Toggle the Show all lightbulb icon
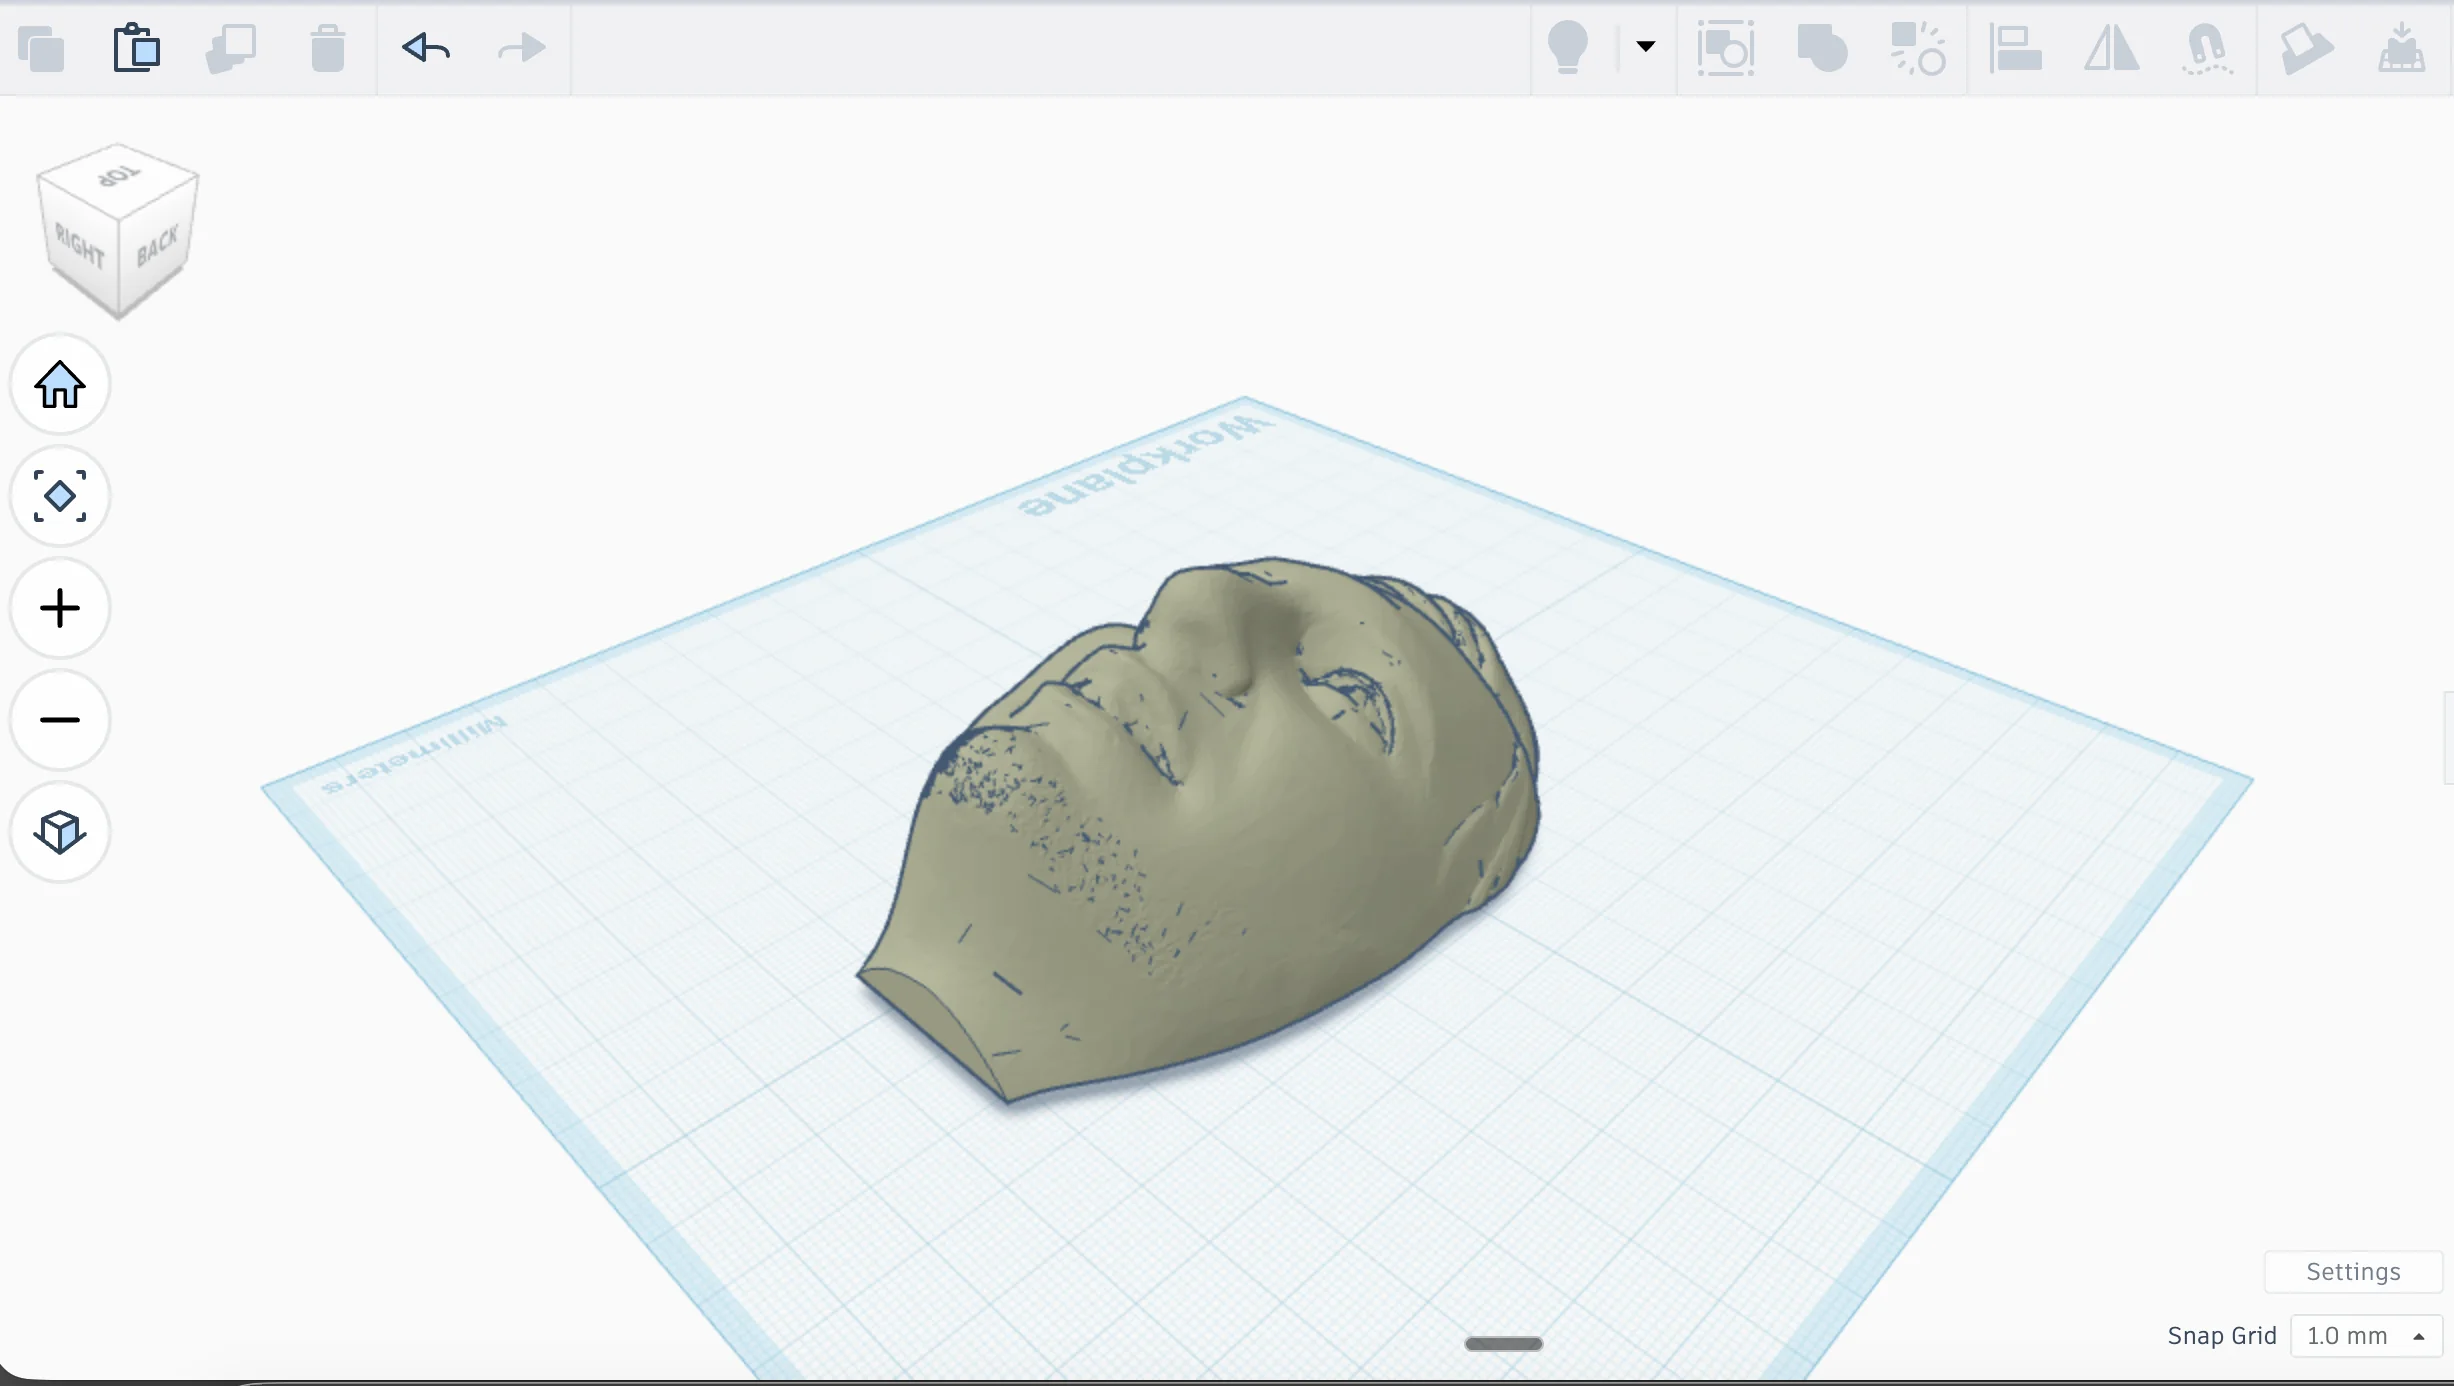2454x1386 pixels. tap(1568, 48)
